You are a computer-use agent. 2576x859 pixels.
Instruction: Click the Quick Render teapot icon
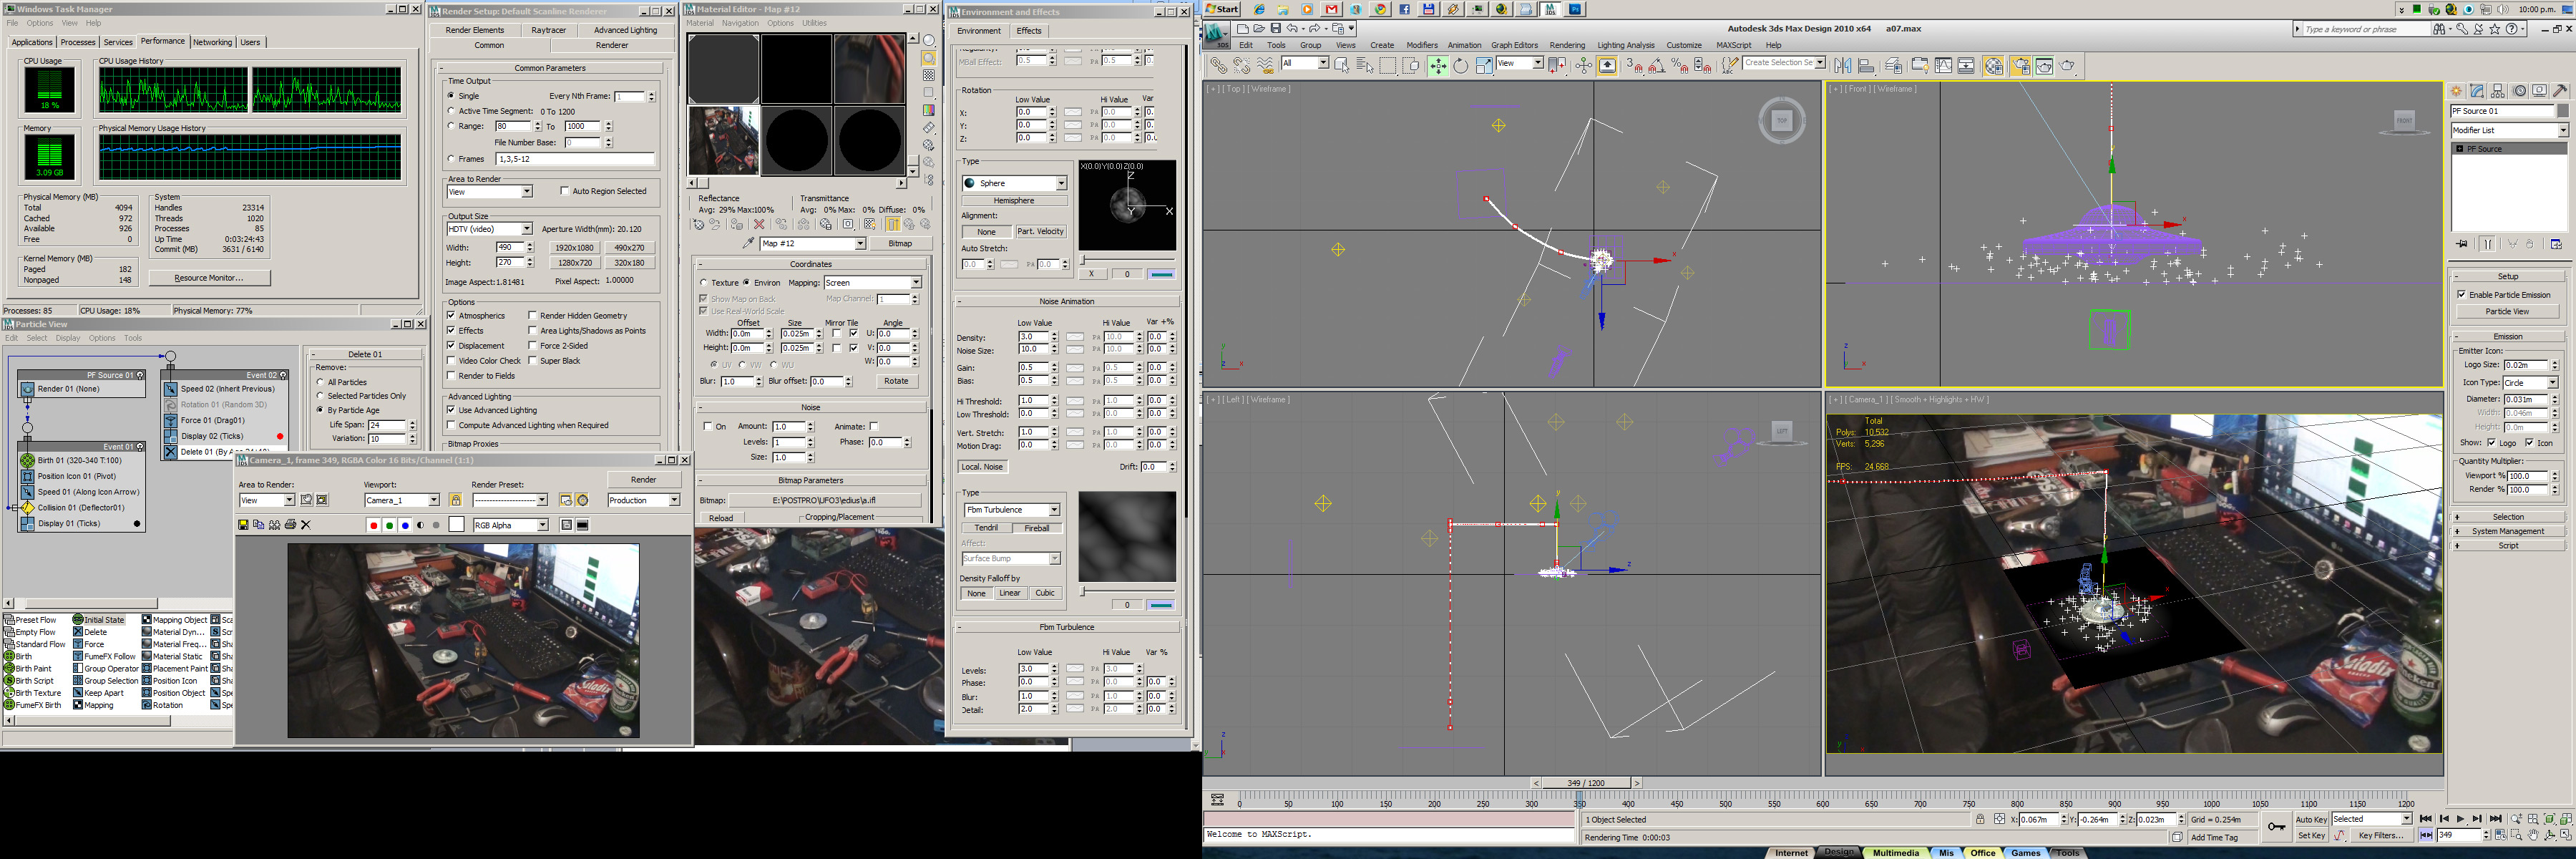[2067, 66]
